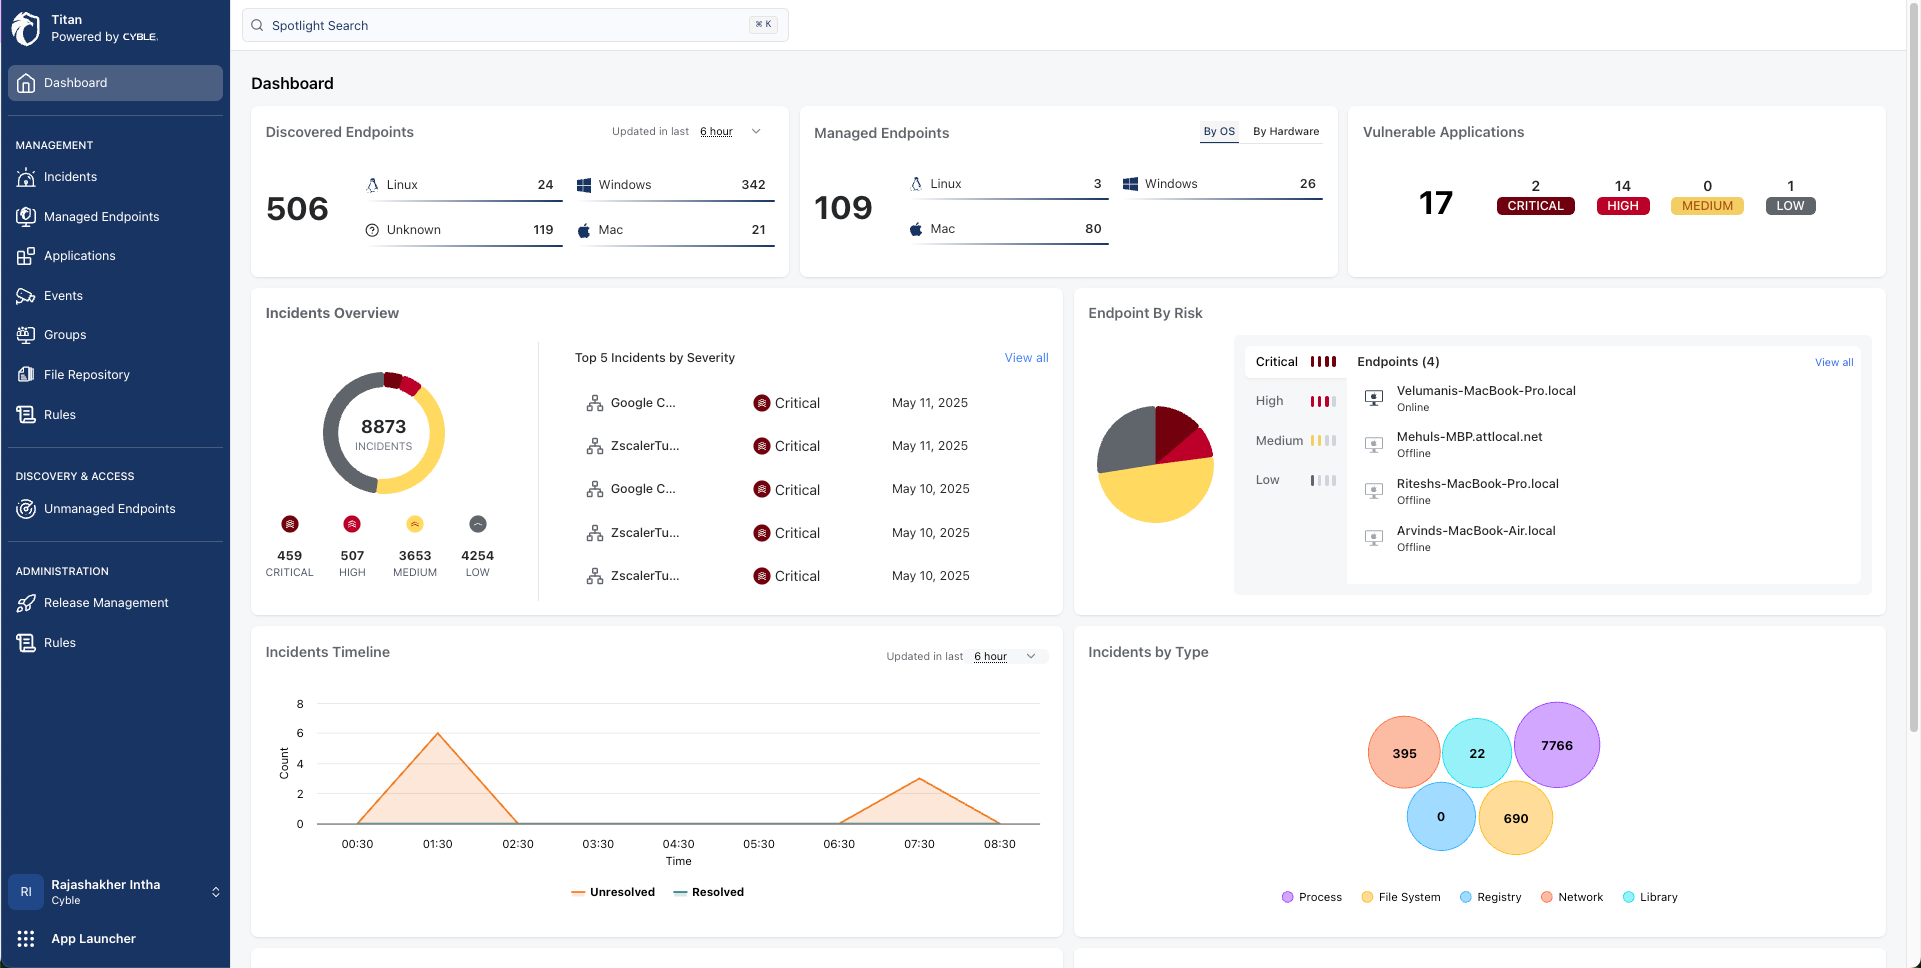Click the Applications grid icon
Viewport: 1921px width, 968px height.
[26, 256]
